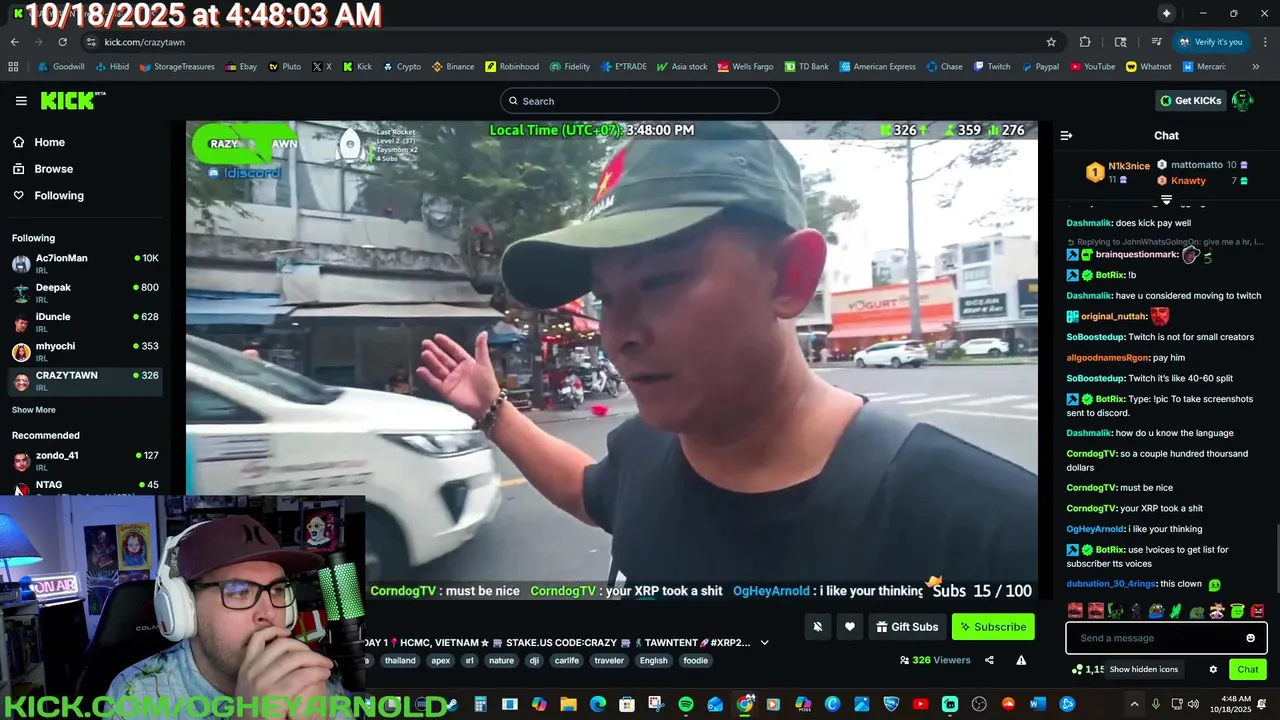
Task: Click the Gift Subs button
Action: [x=907, y=627]
